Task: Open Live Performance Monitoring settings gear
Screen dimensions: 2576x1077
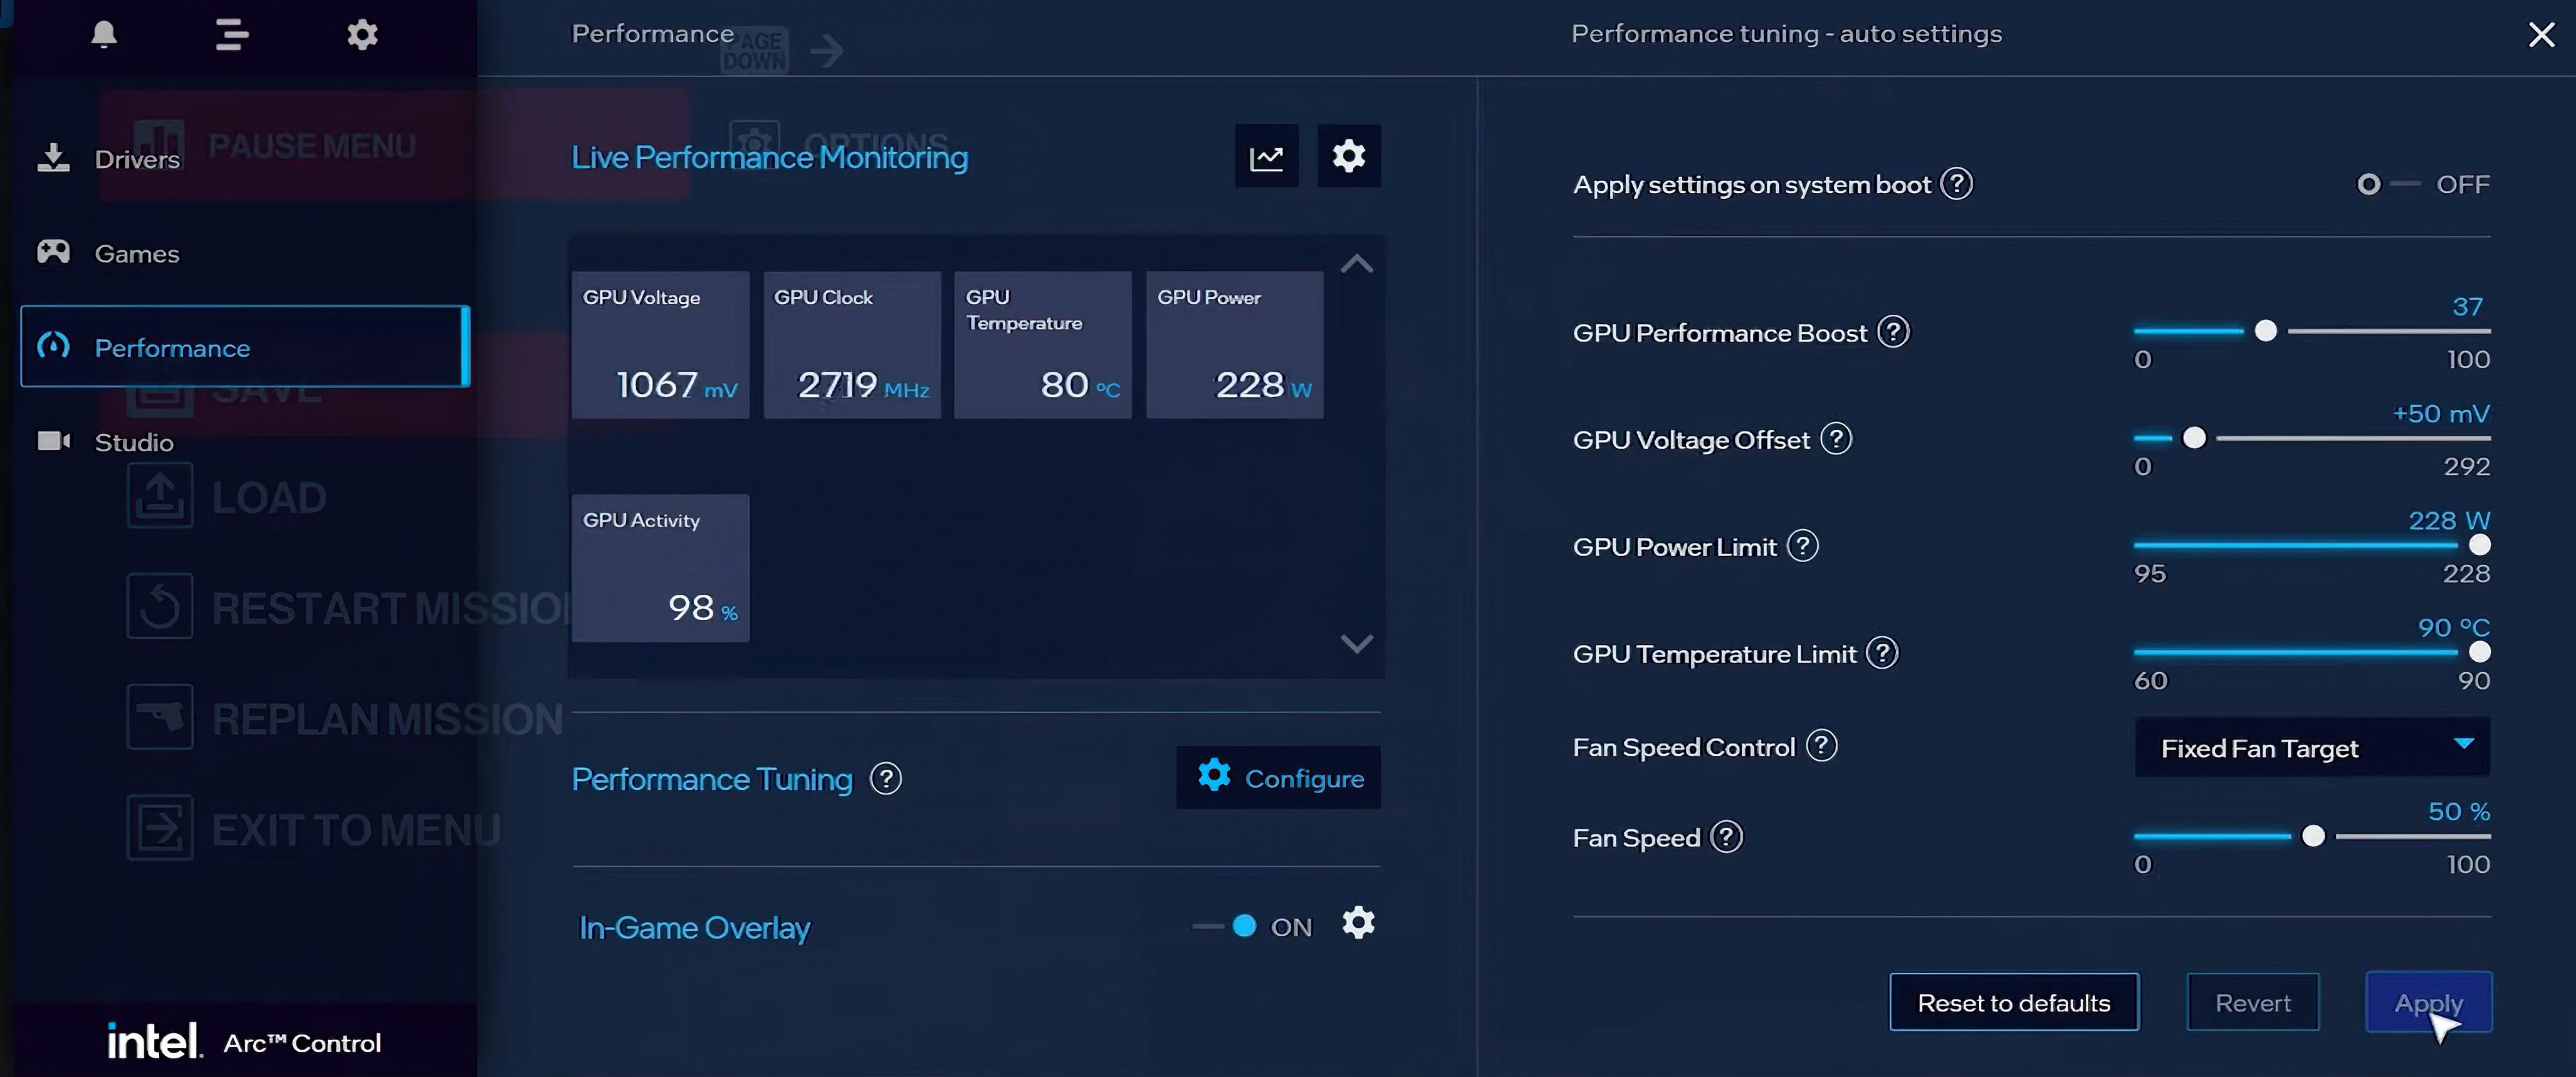Action: coord(1348,156)
